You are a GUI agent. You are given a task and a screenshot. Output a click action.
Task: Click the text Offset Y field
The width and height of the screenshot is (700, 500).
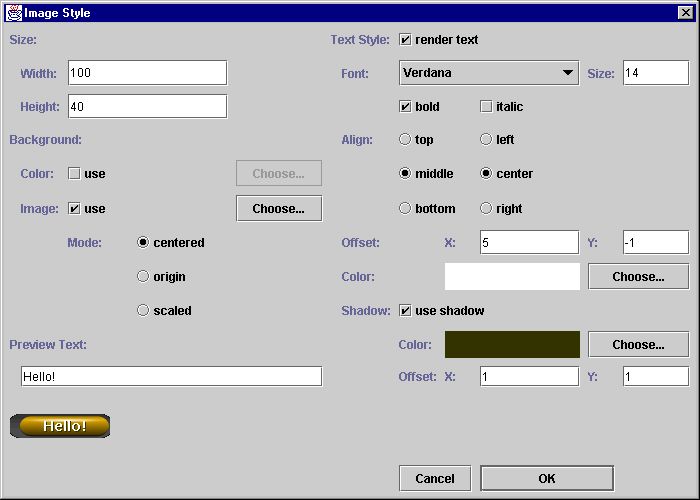656,242
